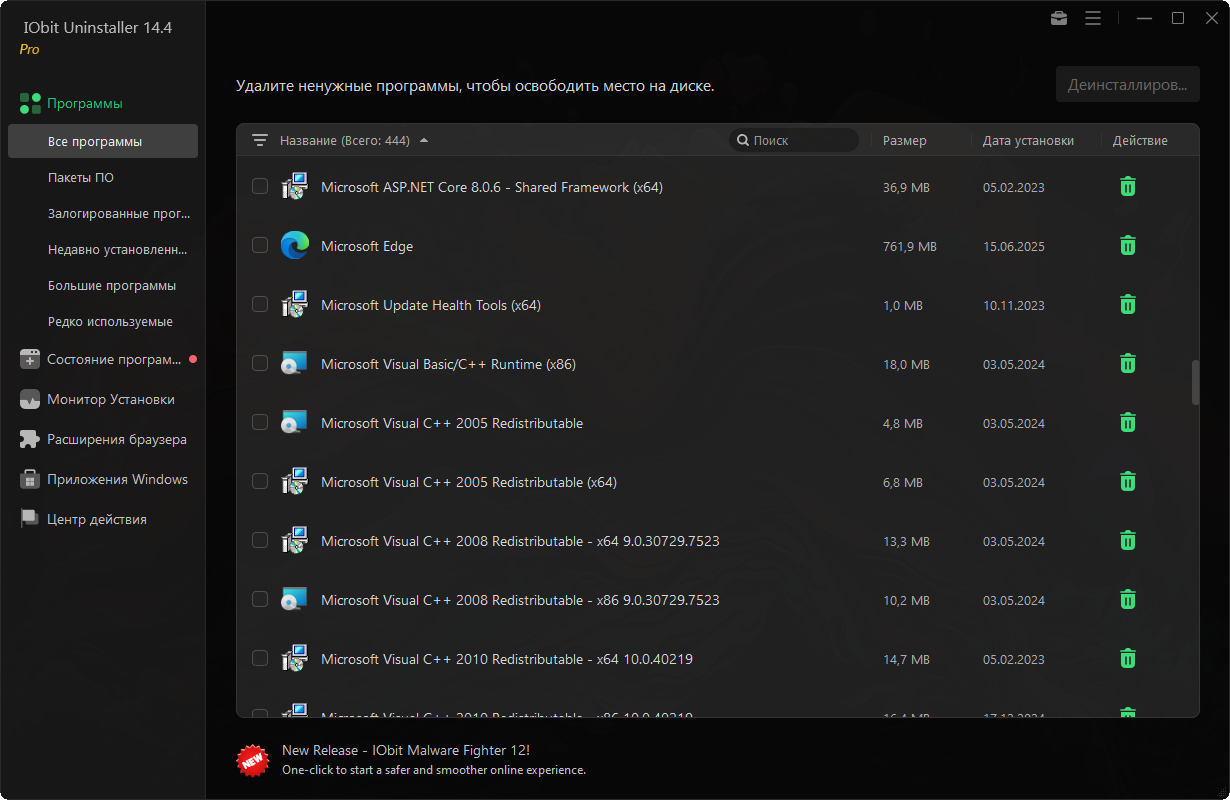Screen dimensions: 1230x800
Task: Click the Название (Всего: 444) column header
Action: [345, 140]
